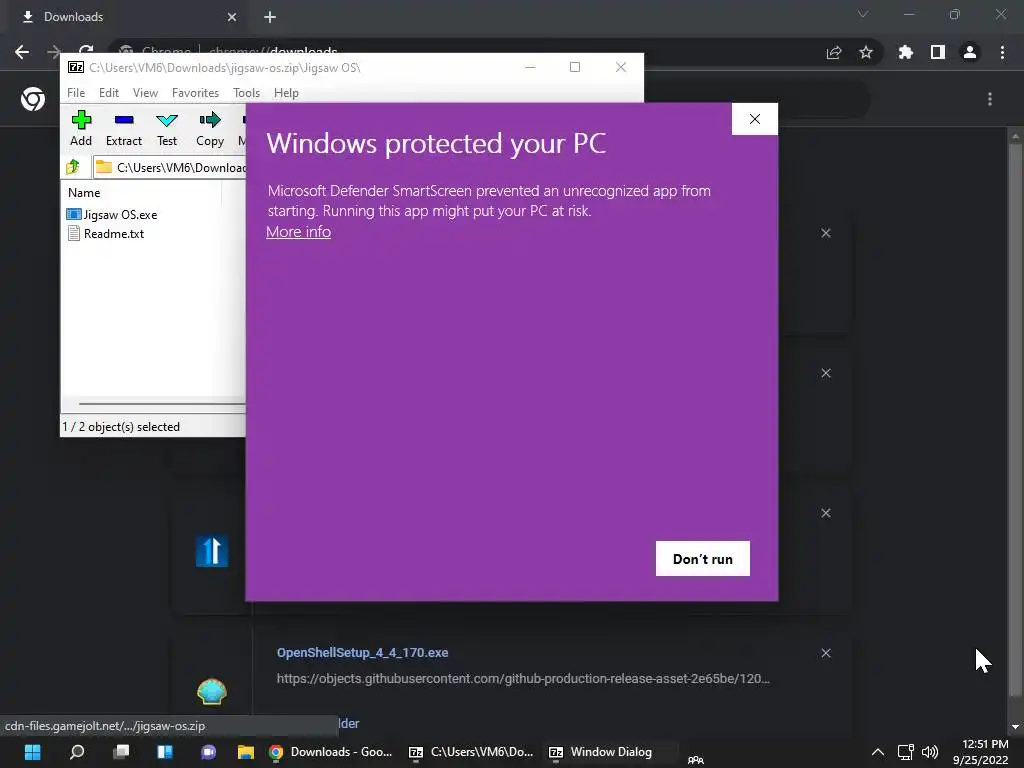Click the Chrome logo on Downloads page
Viewport: 1024px width, 768px height.
coord(33,99)
